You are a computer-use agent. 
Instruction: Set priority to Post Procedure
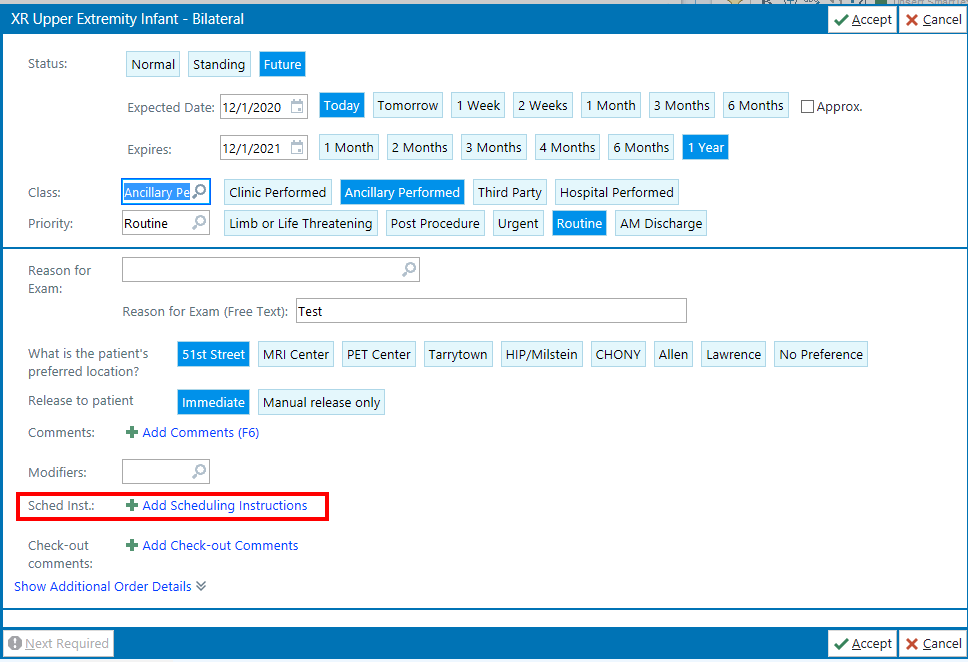pyautogui.click(x=435, y=223)
